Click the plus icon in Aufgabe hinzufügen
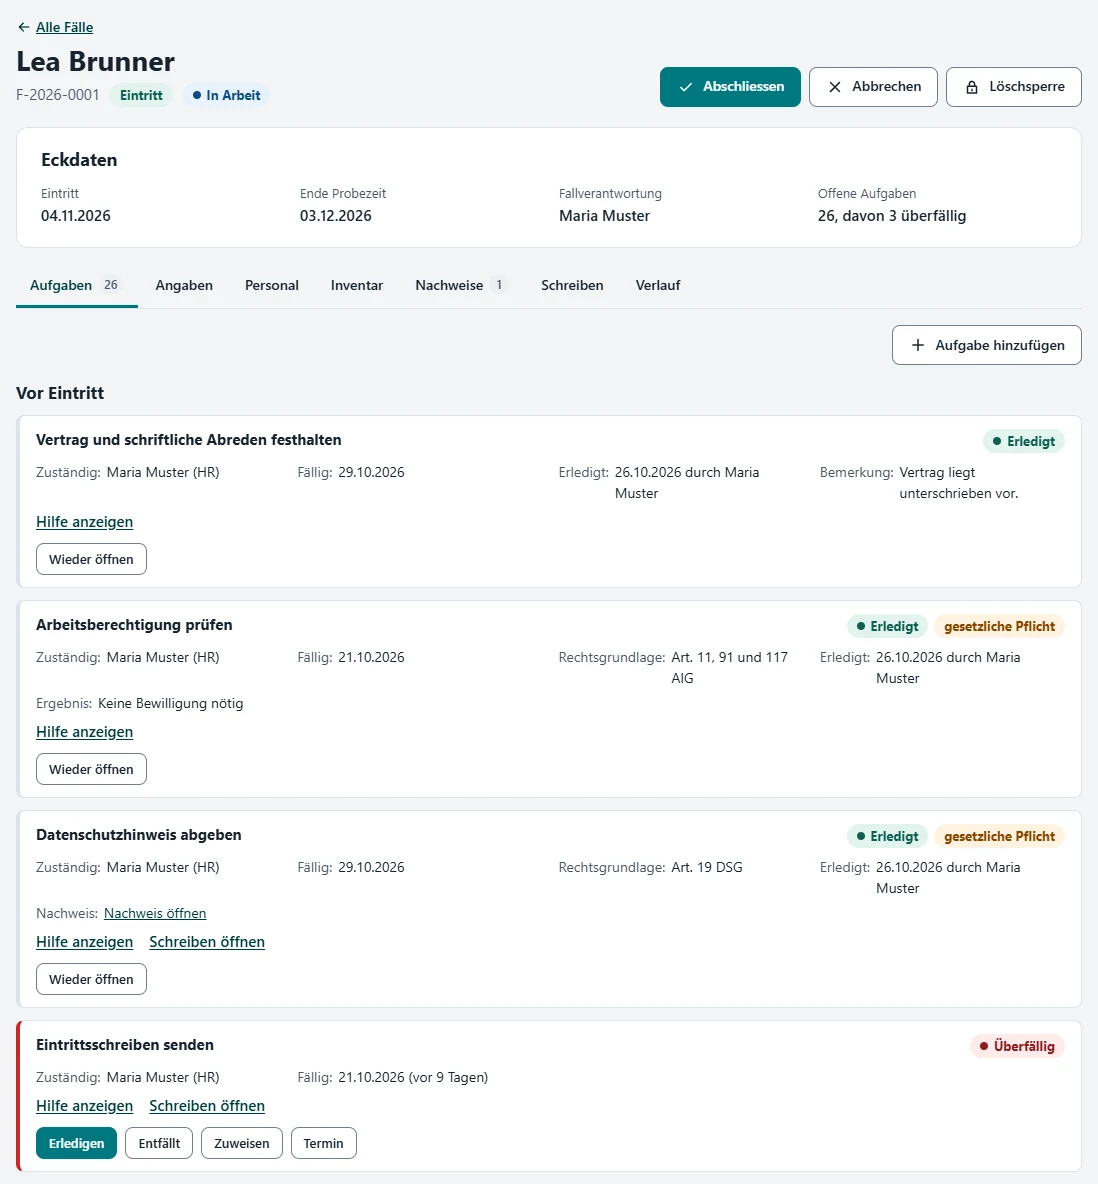Viewport: 1098px width, 1184px height. 918,345
